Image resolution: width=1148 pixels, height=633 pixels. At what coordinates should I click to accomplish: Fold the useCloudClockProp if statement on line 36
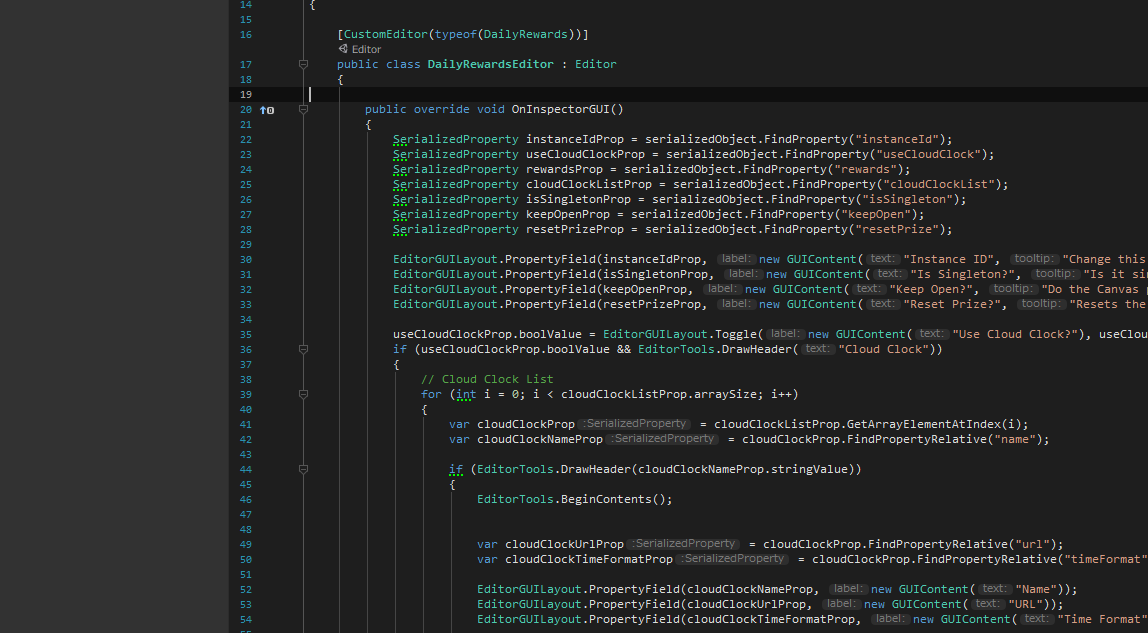pos(303,349)
